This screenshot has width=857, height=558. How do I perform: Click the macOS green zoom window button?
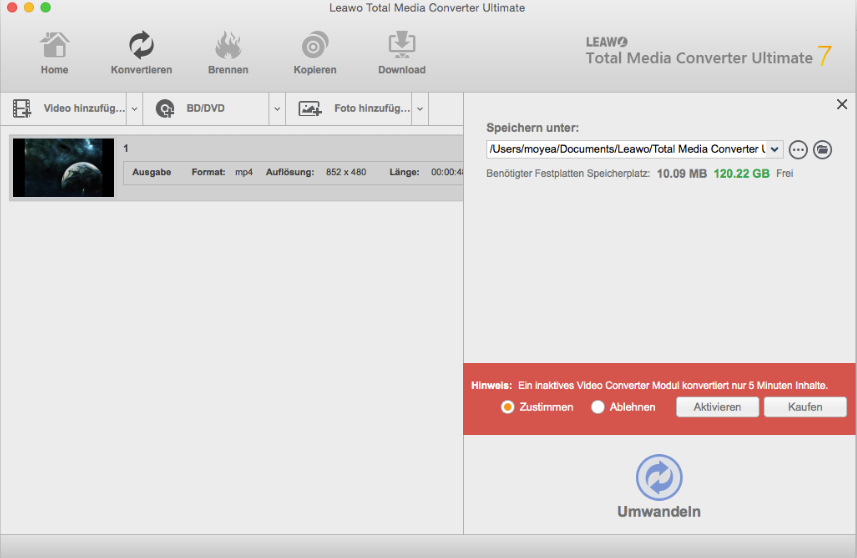(x=46, y=7)
